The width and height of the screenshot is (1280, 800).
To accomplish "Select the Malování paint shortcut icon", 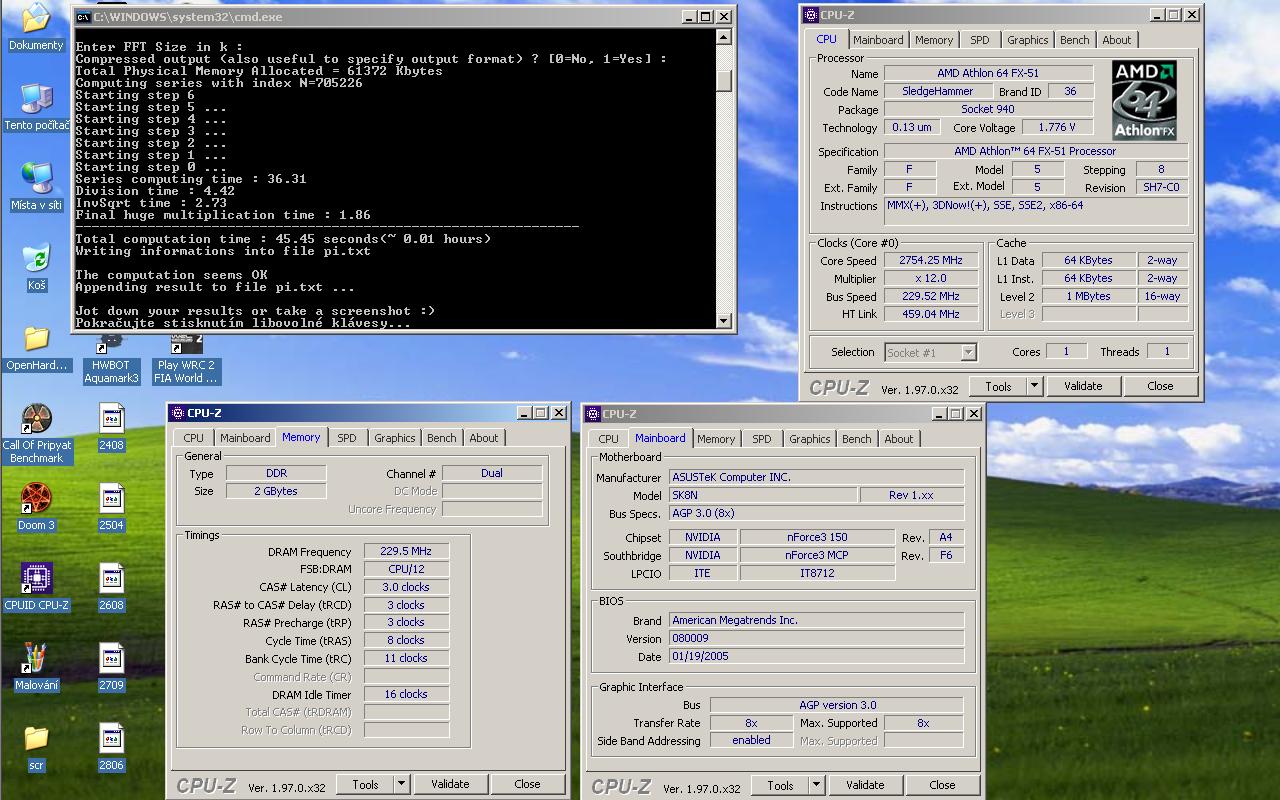I will tap(36, 658).
